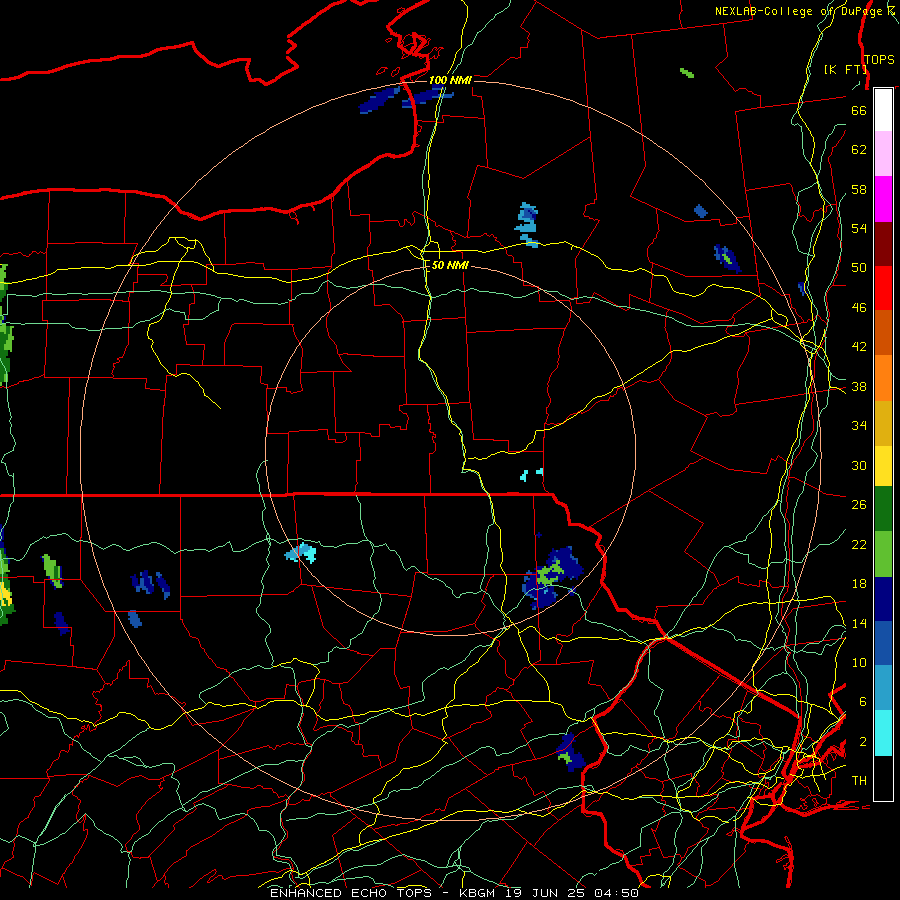900x900 pixels.
Task: Click the light blue echo north of the 50 NMI ring
Action: click(x=527, y=224)
